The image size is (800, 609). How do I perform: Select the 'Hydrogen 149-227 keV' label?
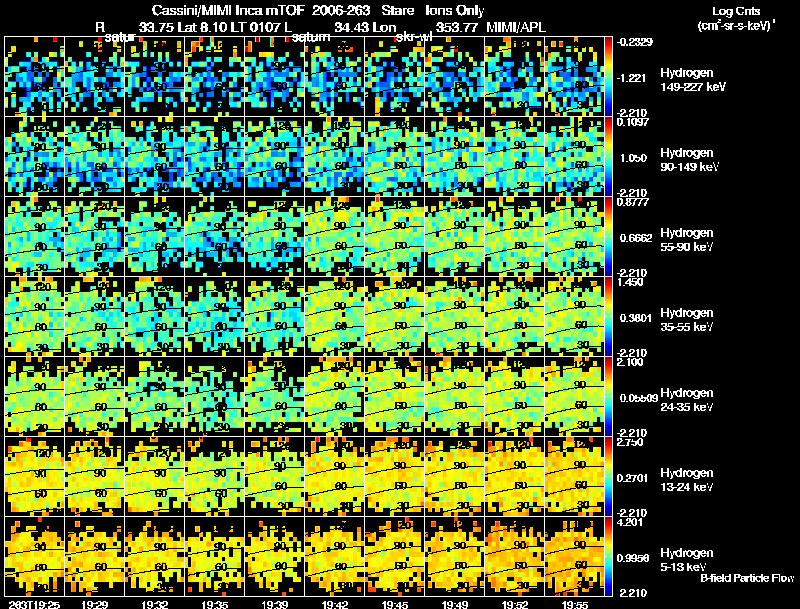[693, 80]
